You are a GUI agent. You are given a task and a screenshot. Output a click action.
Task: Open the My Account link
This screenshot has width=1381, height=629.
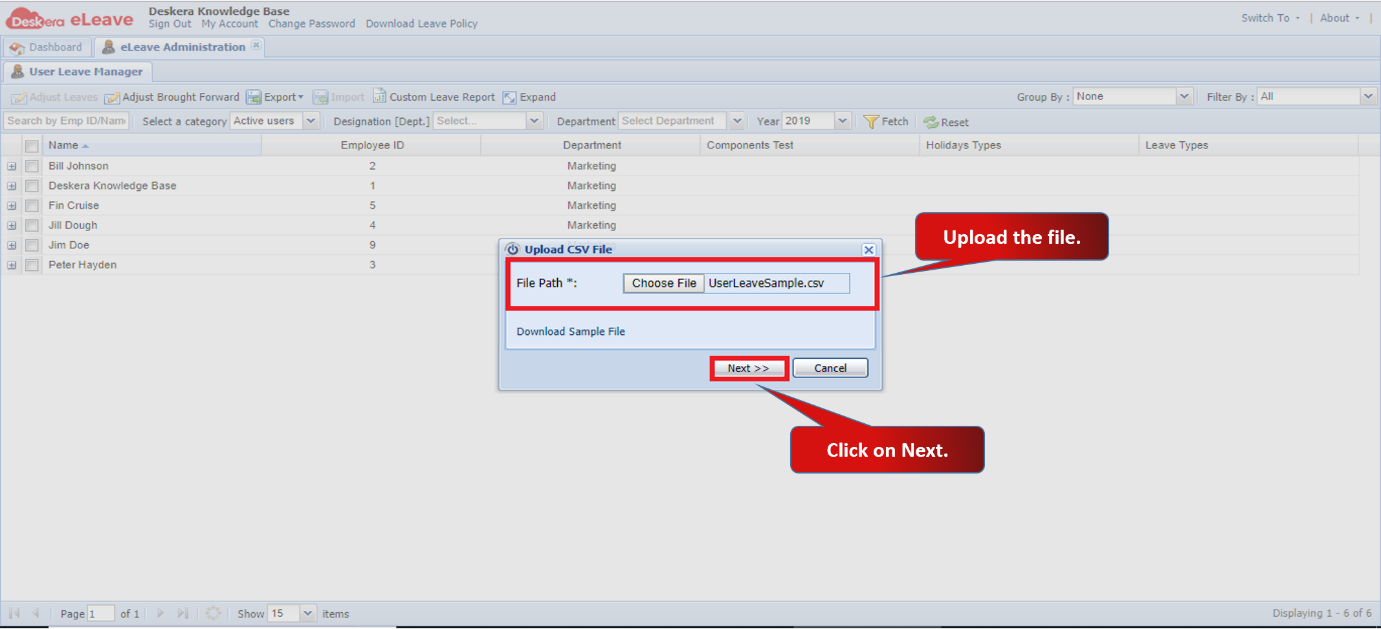tap(230, 24)
